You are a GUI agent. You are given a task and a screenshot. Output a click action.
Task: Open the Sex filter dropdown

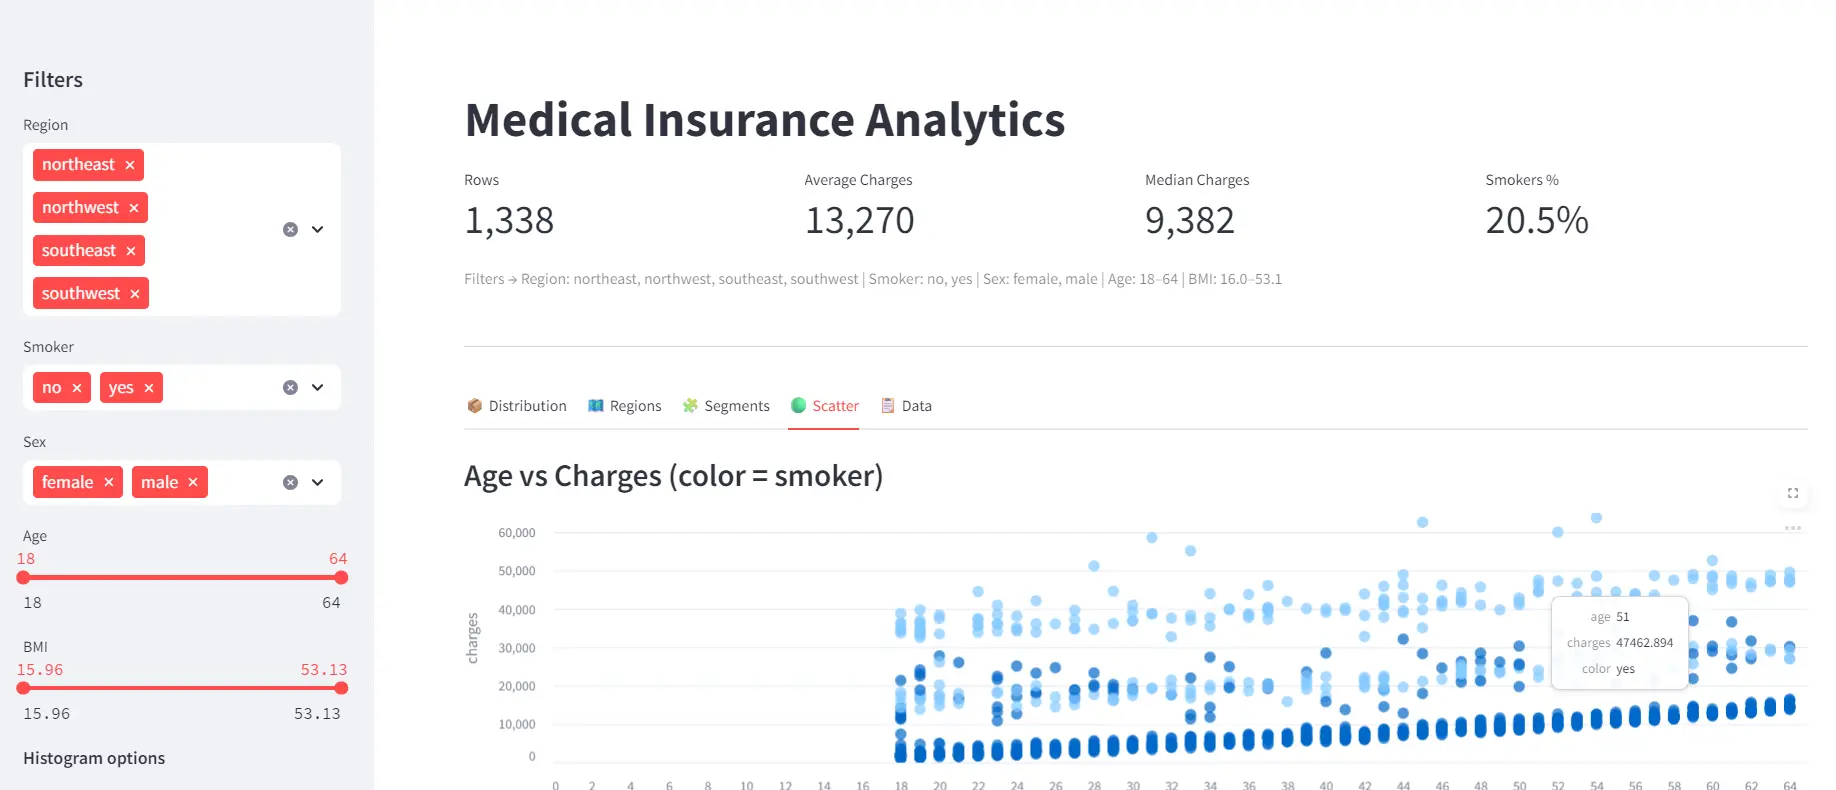coord(317,481)
